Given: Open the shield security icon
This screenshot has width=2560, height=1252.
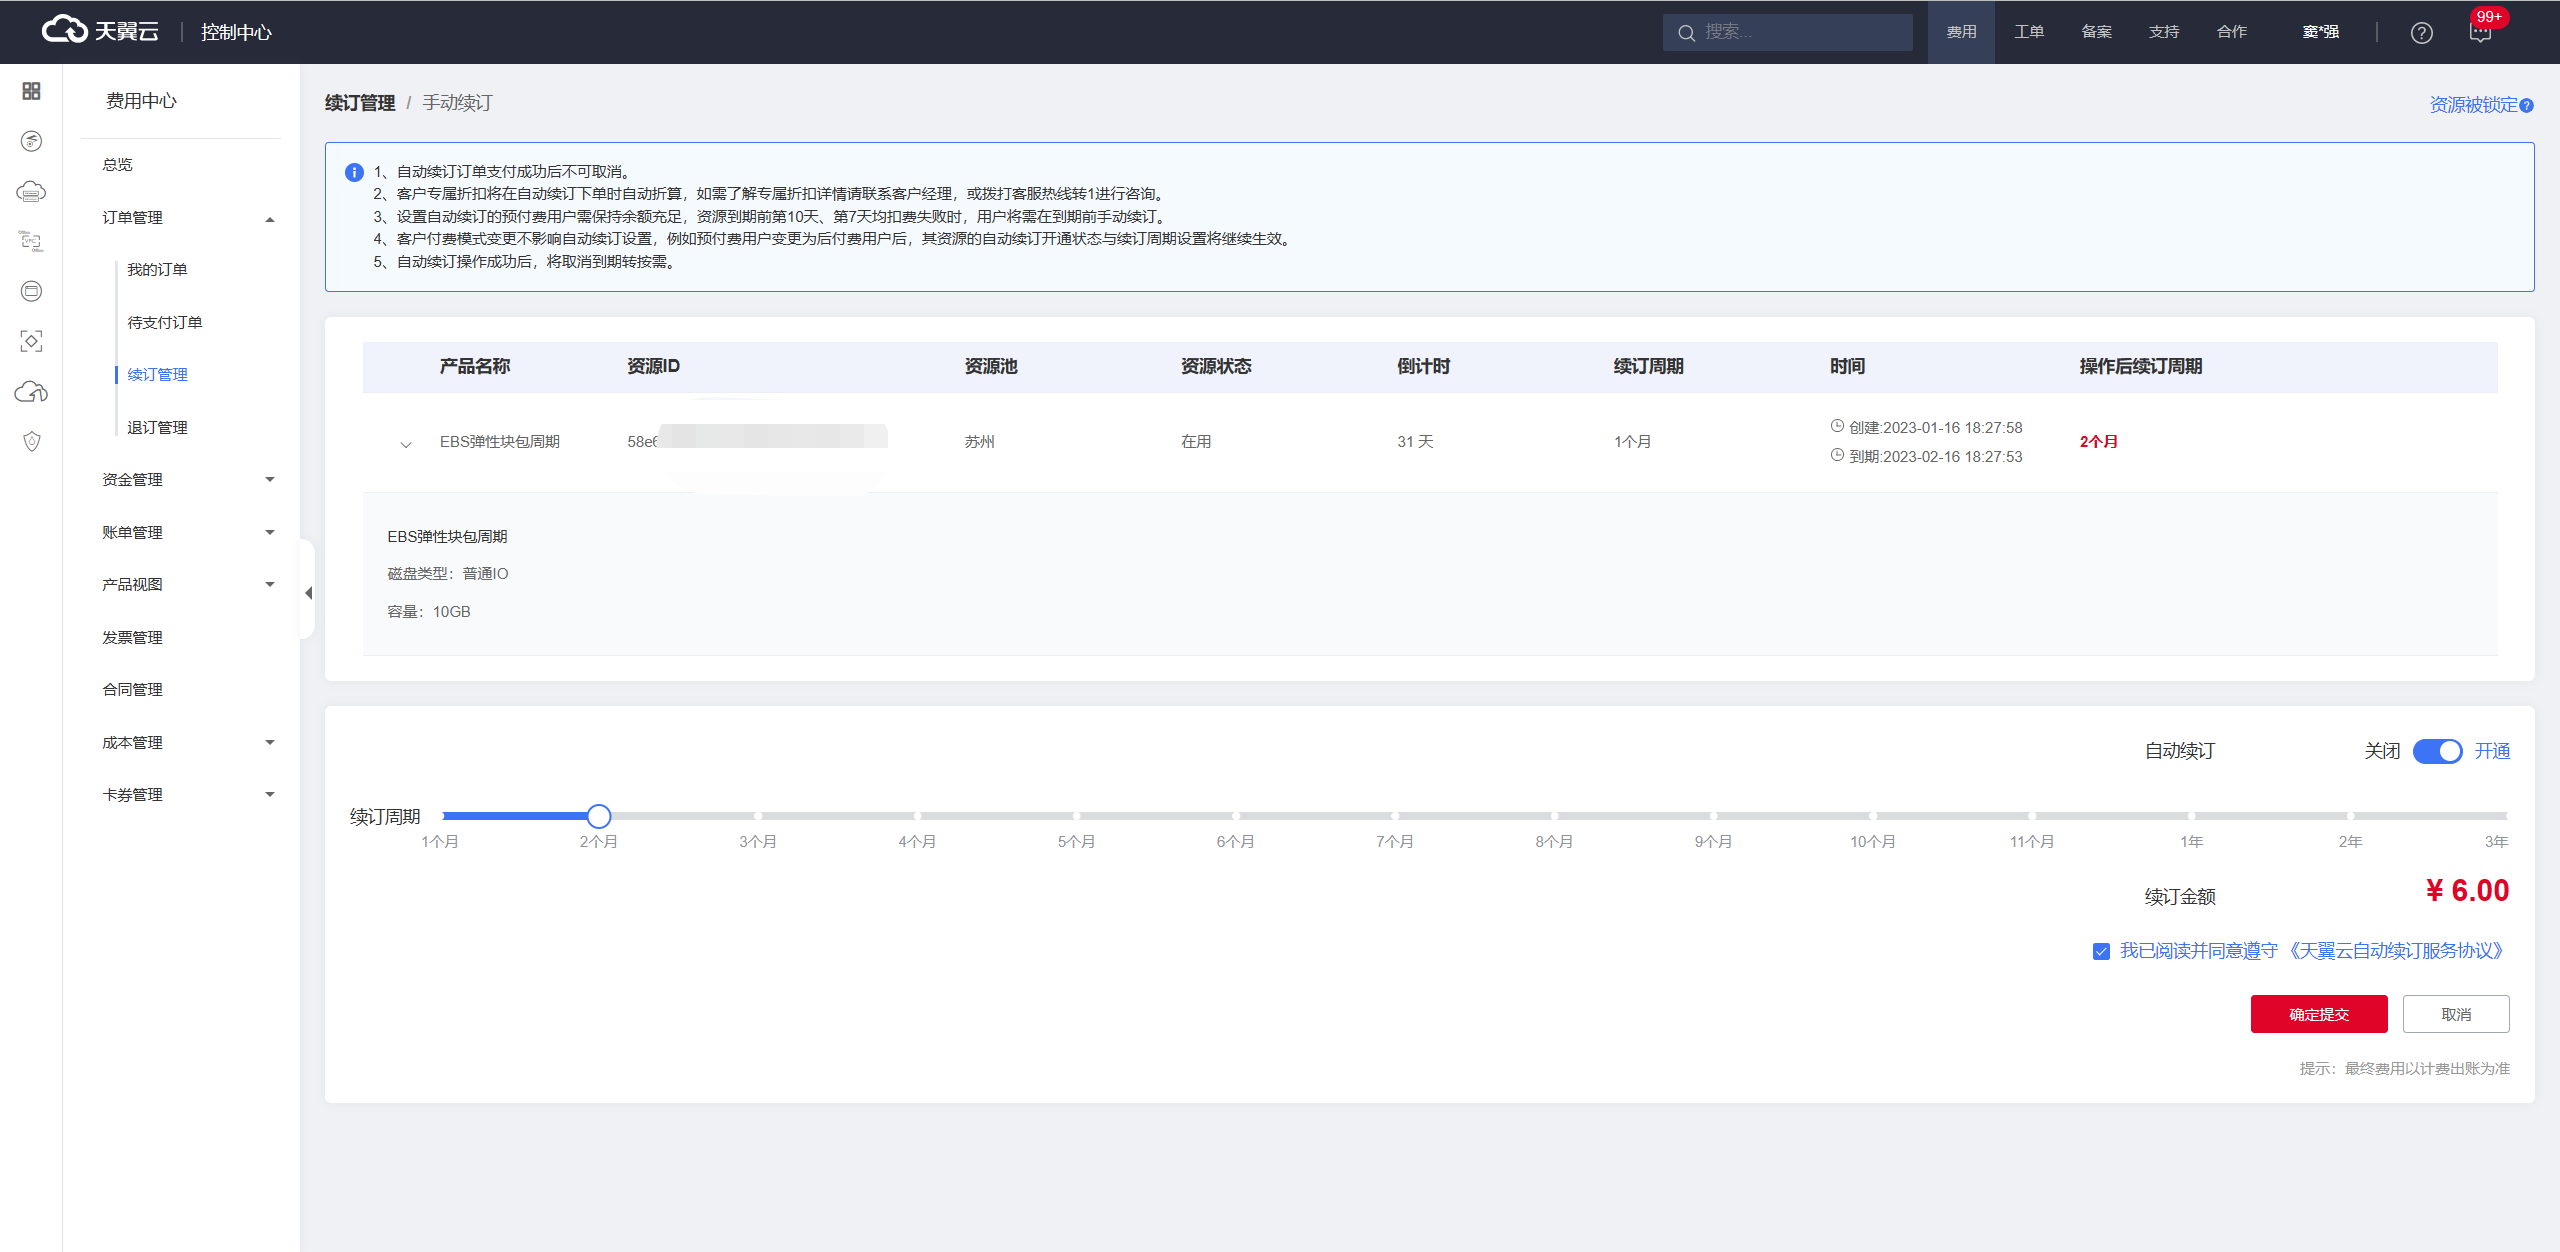Looking at the screenshot, I should [31, 441].
